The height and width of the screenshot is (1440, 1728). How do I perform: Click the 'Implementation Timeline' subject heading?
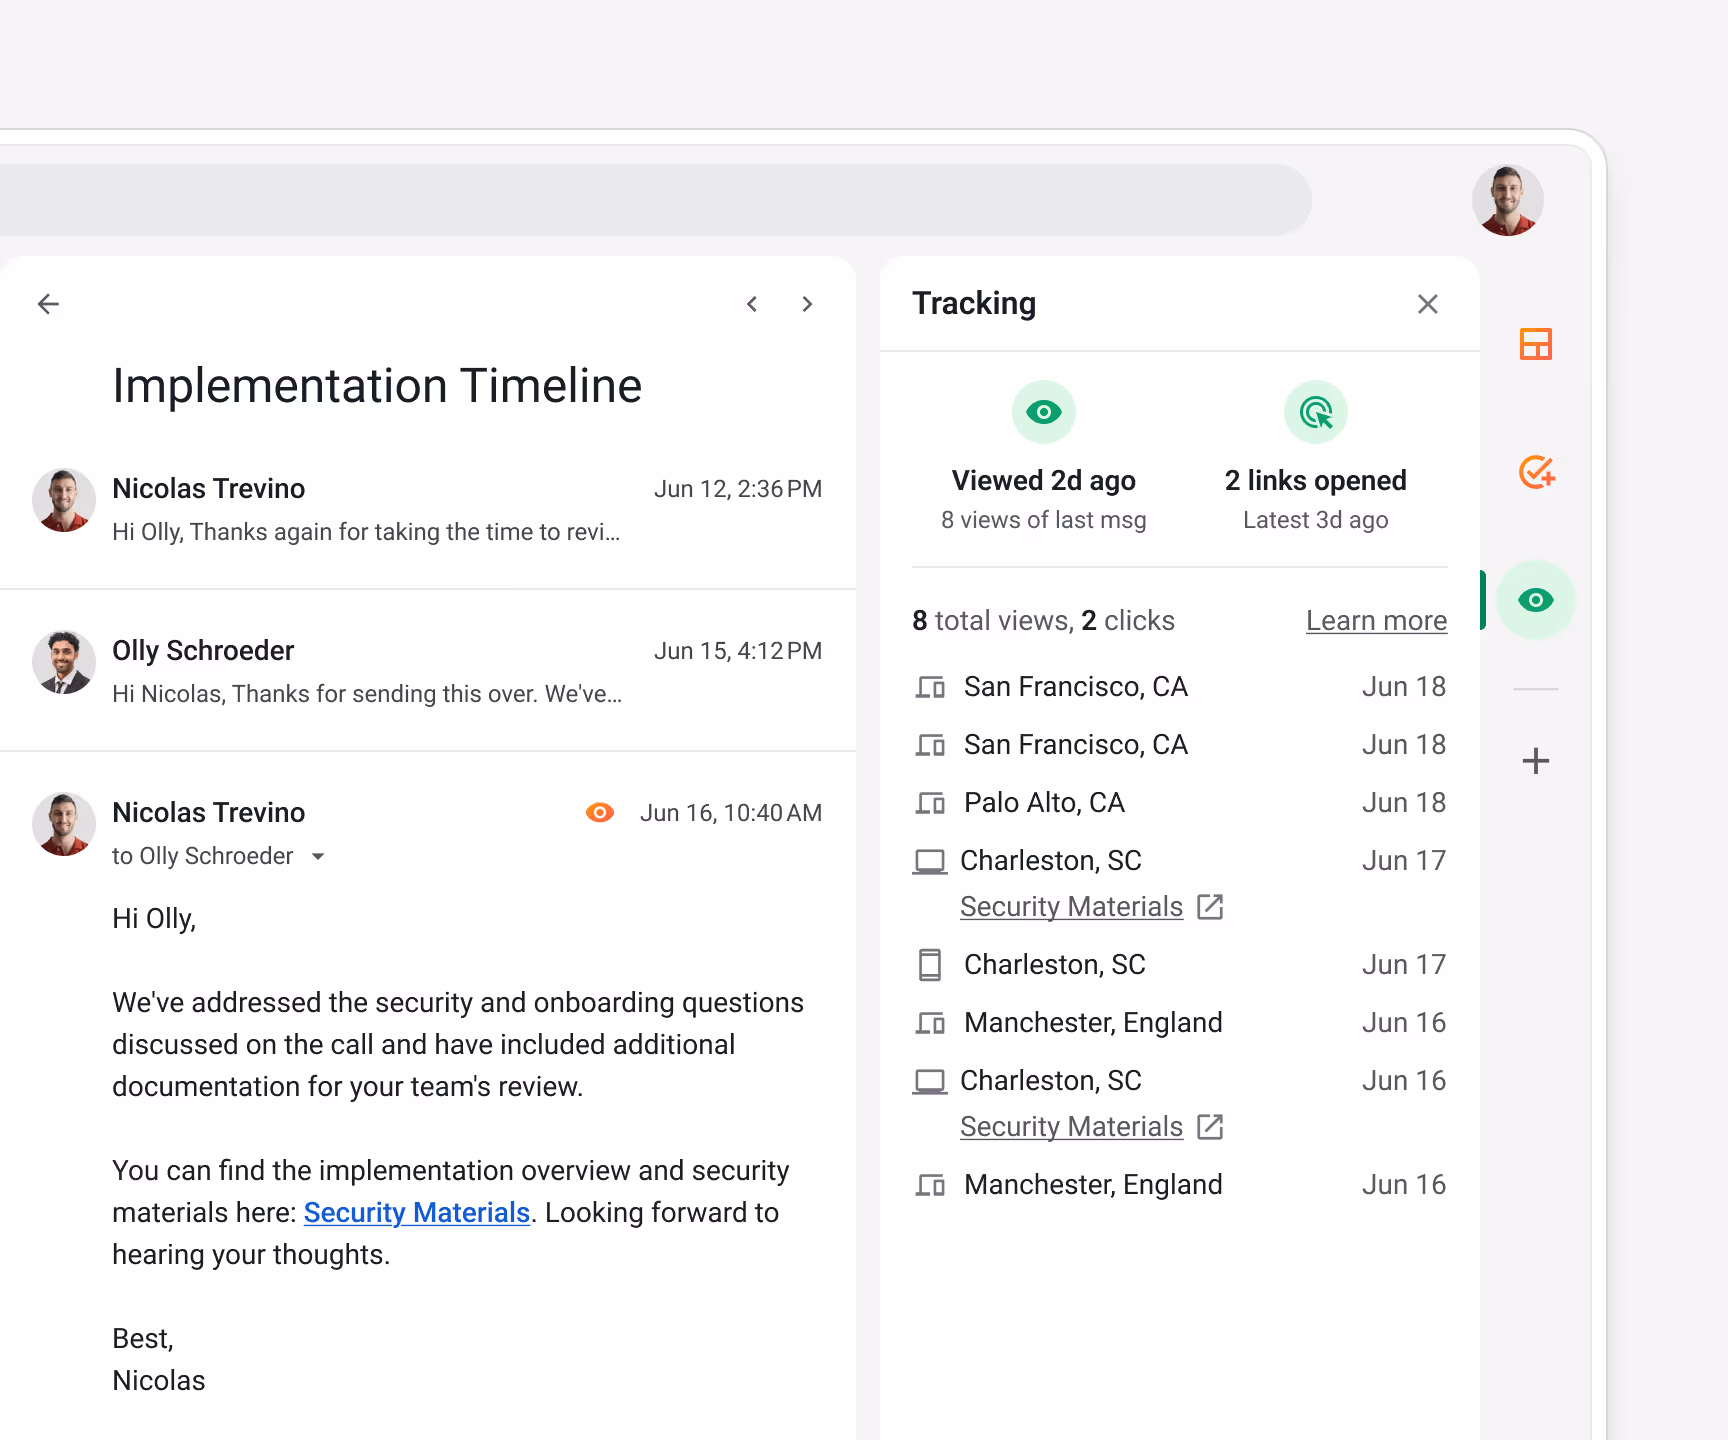[x=377, y=386]
